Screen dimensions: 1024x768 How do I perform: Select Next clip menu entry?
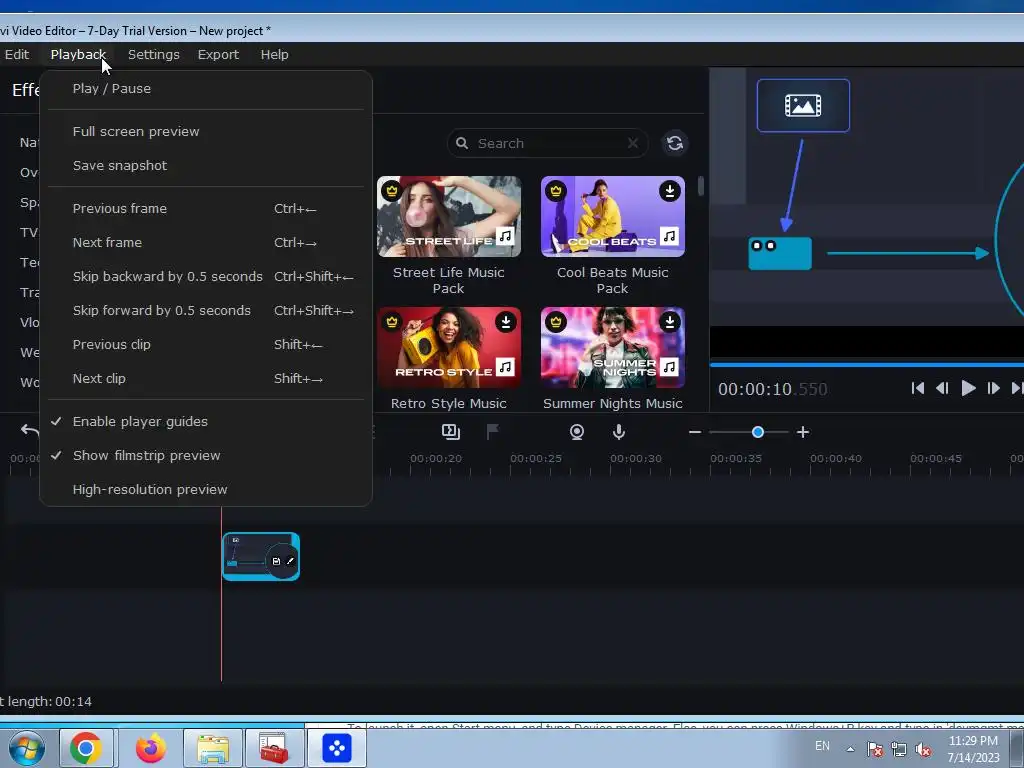(x=206, y=378)
